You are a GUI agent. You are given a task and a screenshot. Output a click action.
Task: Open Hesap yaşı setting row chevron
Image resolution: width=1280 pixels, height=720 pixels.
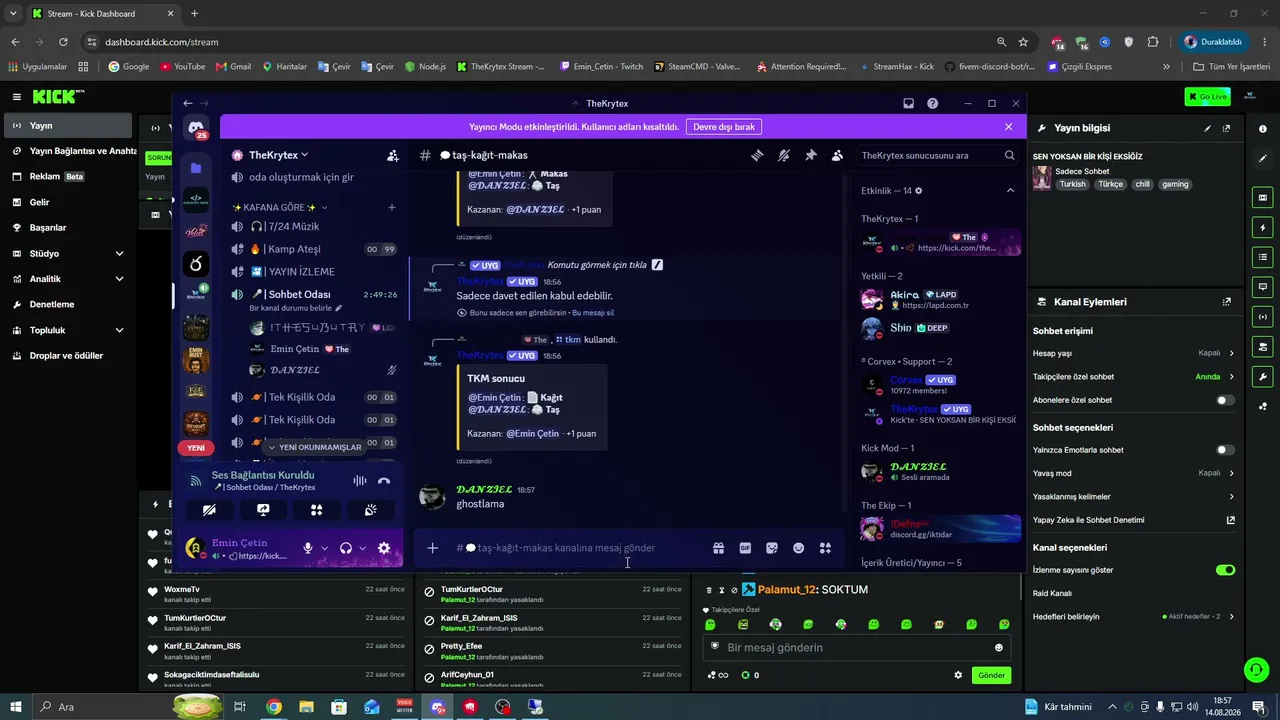click(1231, 353)
